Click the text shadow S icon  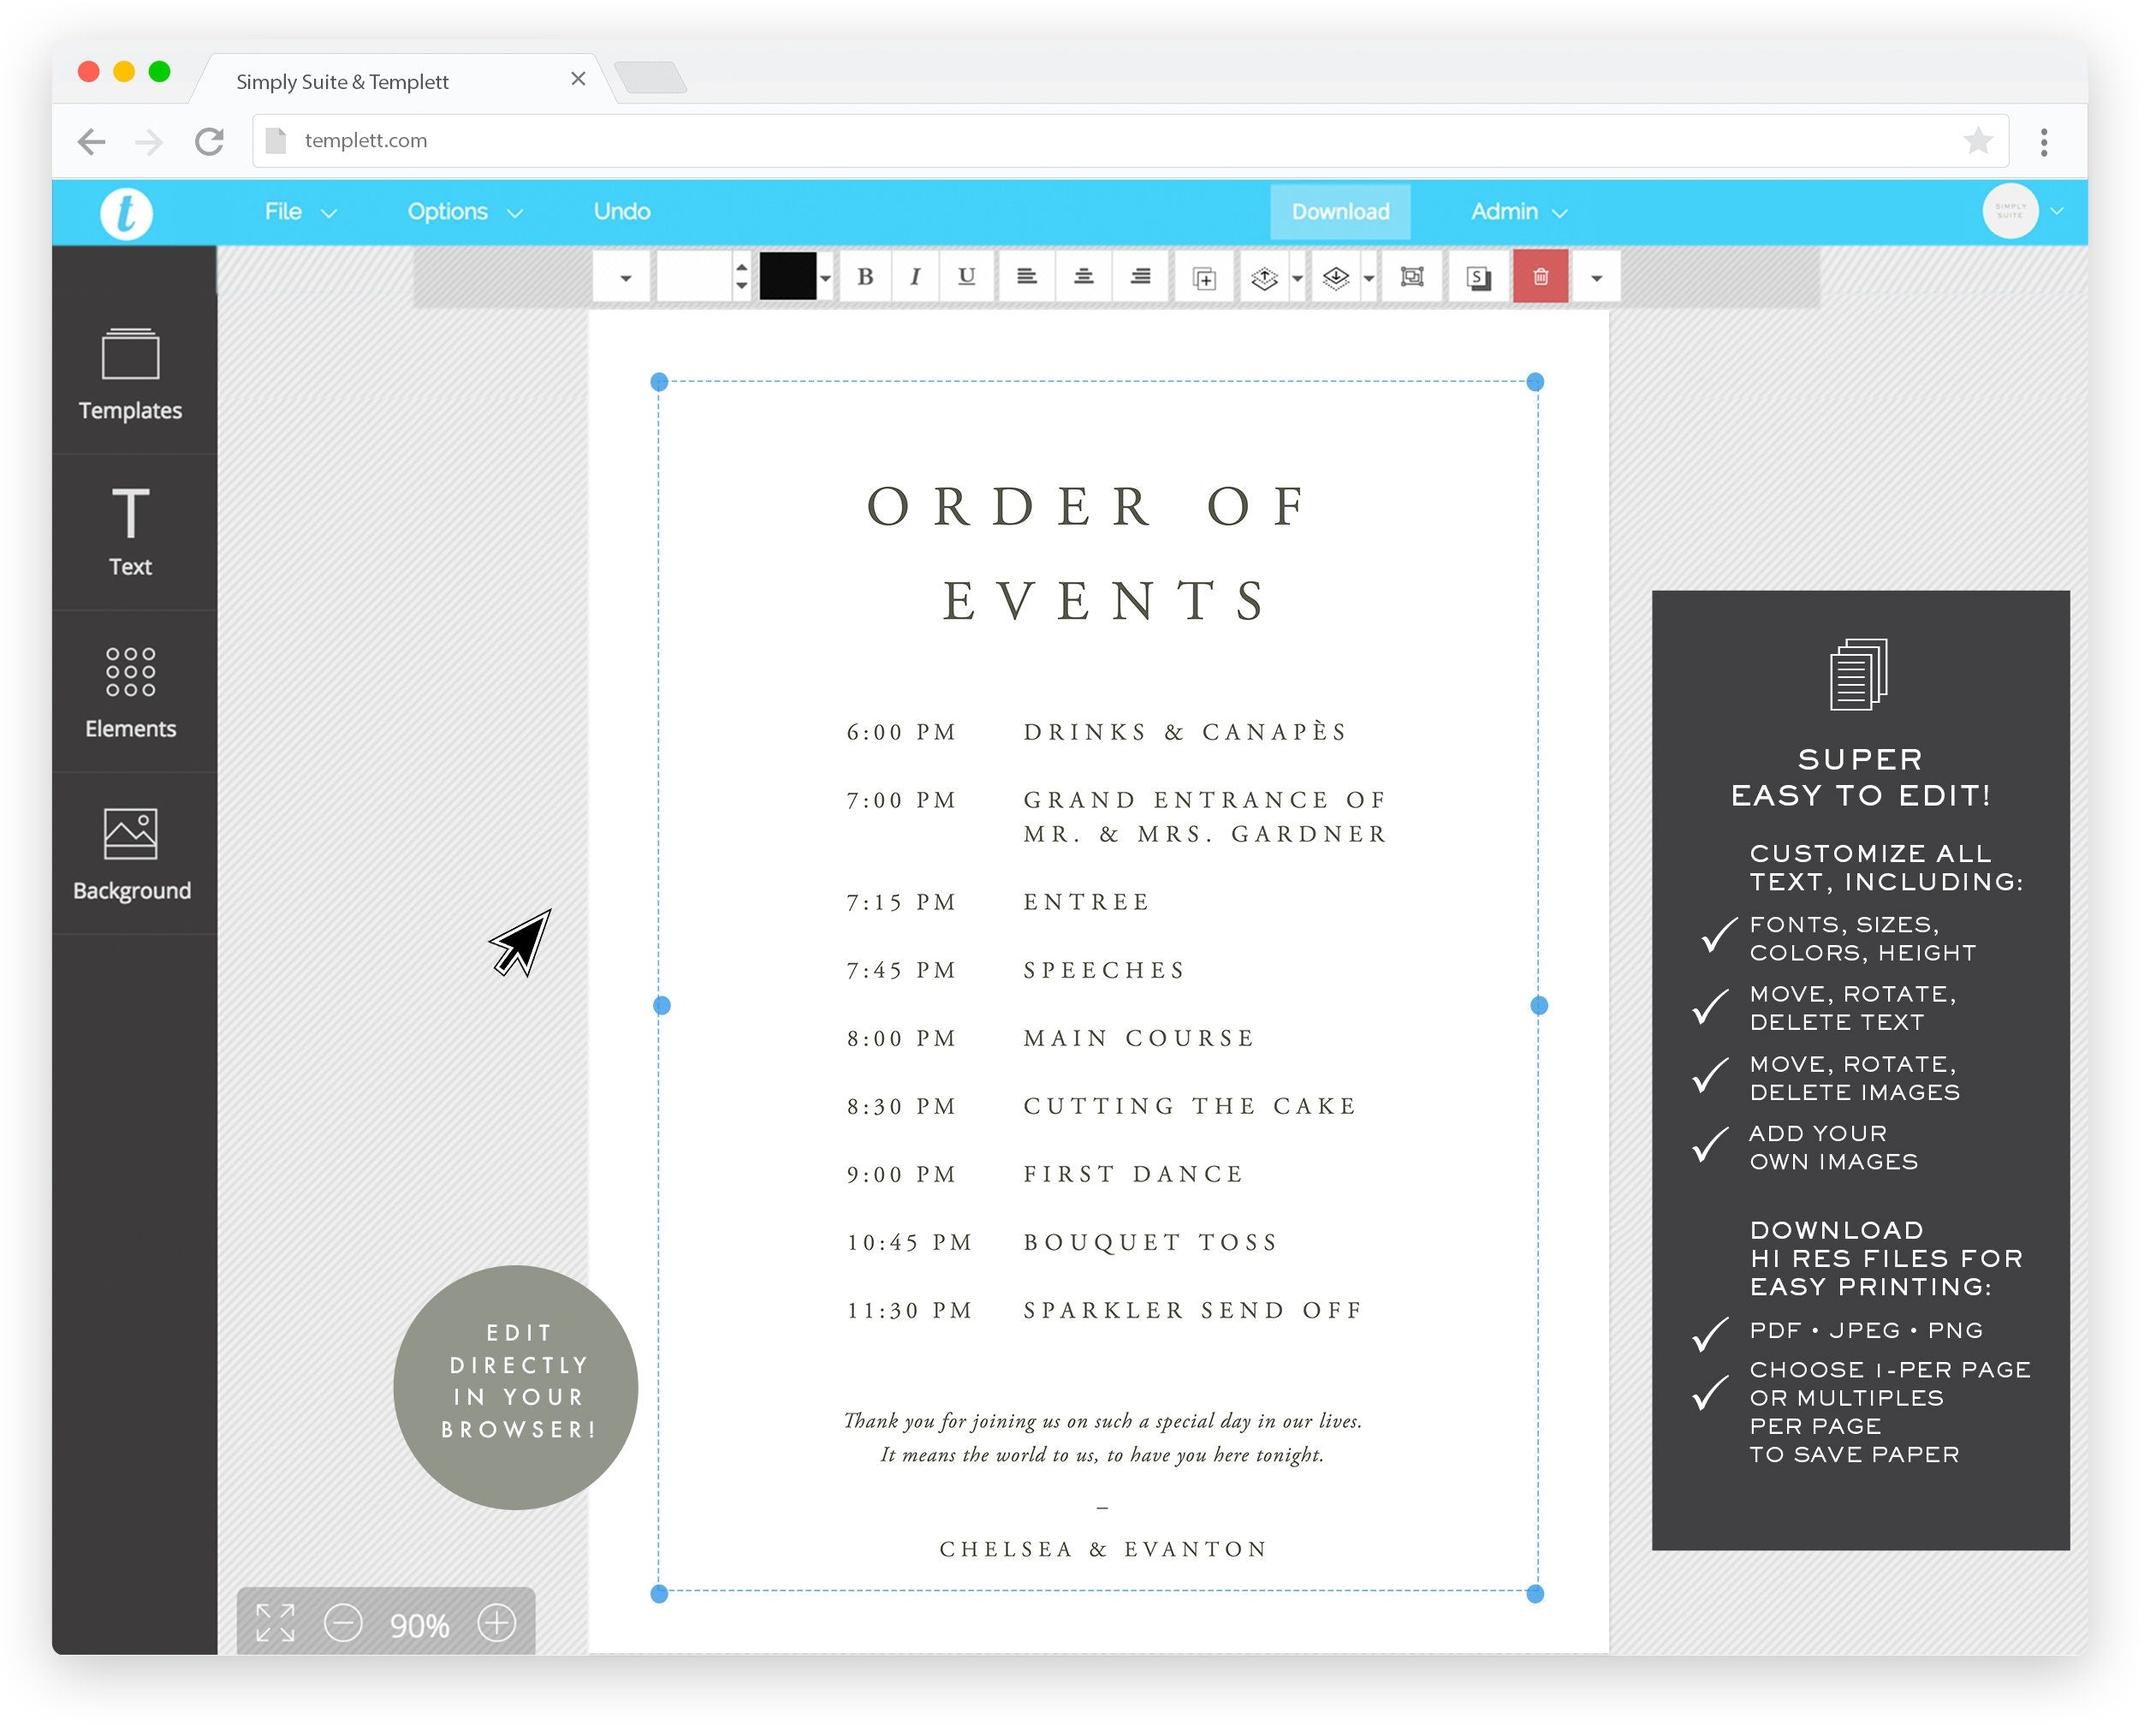[x=1478, y=278]
